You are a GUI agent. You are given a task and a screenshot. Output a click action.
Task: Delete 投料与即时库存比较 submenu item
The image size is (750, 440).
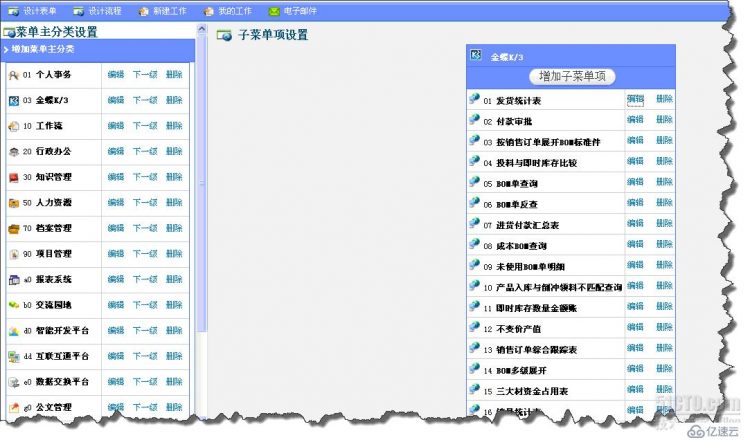pyautogui.click(x=664, y=161)
